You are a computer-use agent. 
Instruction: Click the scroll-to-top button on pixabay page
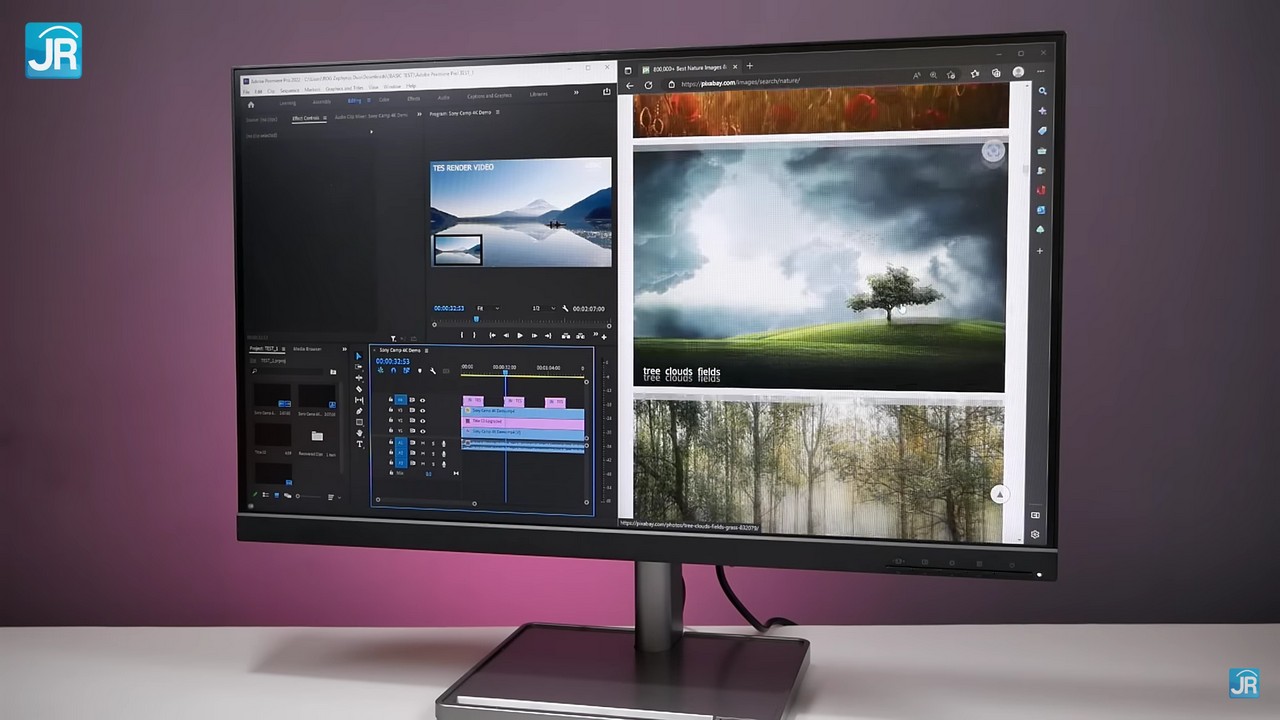pos(998,494)
